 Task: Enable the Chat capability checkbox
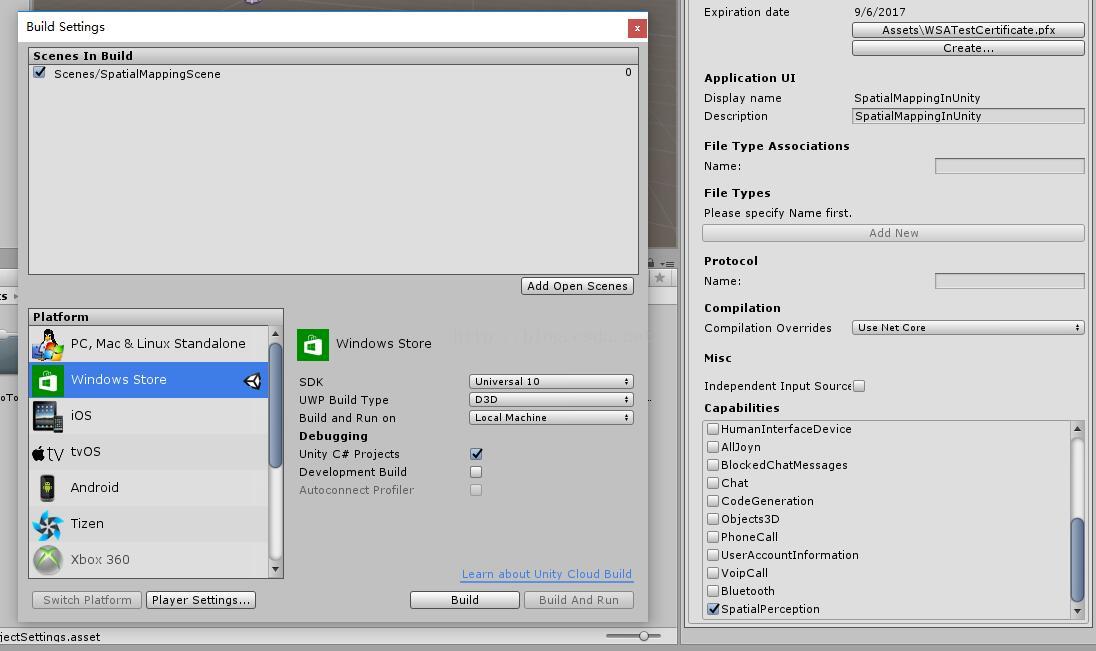coord(713,482)
